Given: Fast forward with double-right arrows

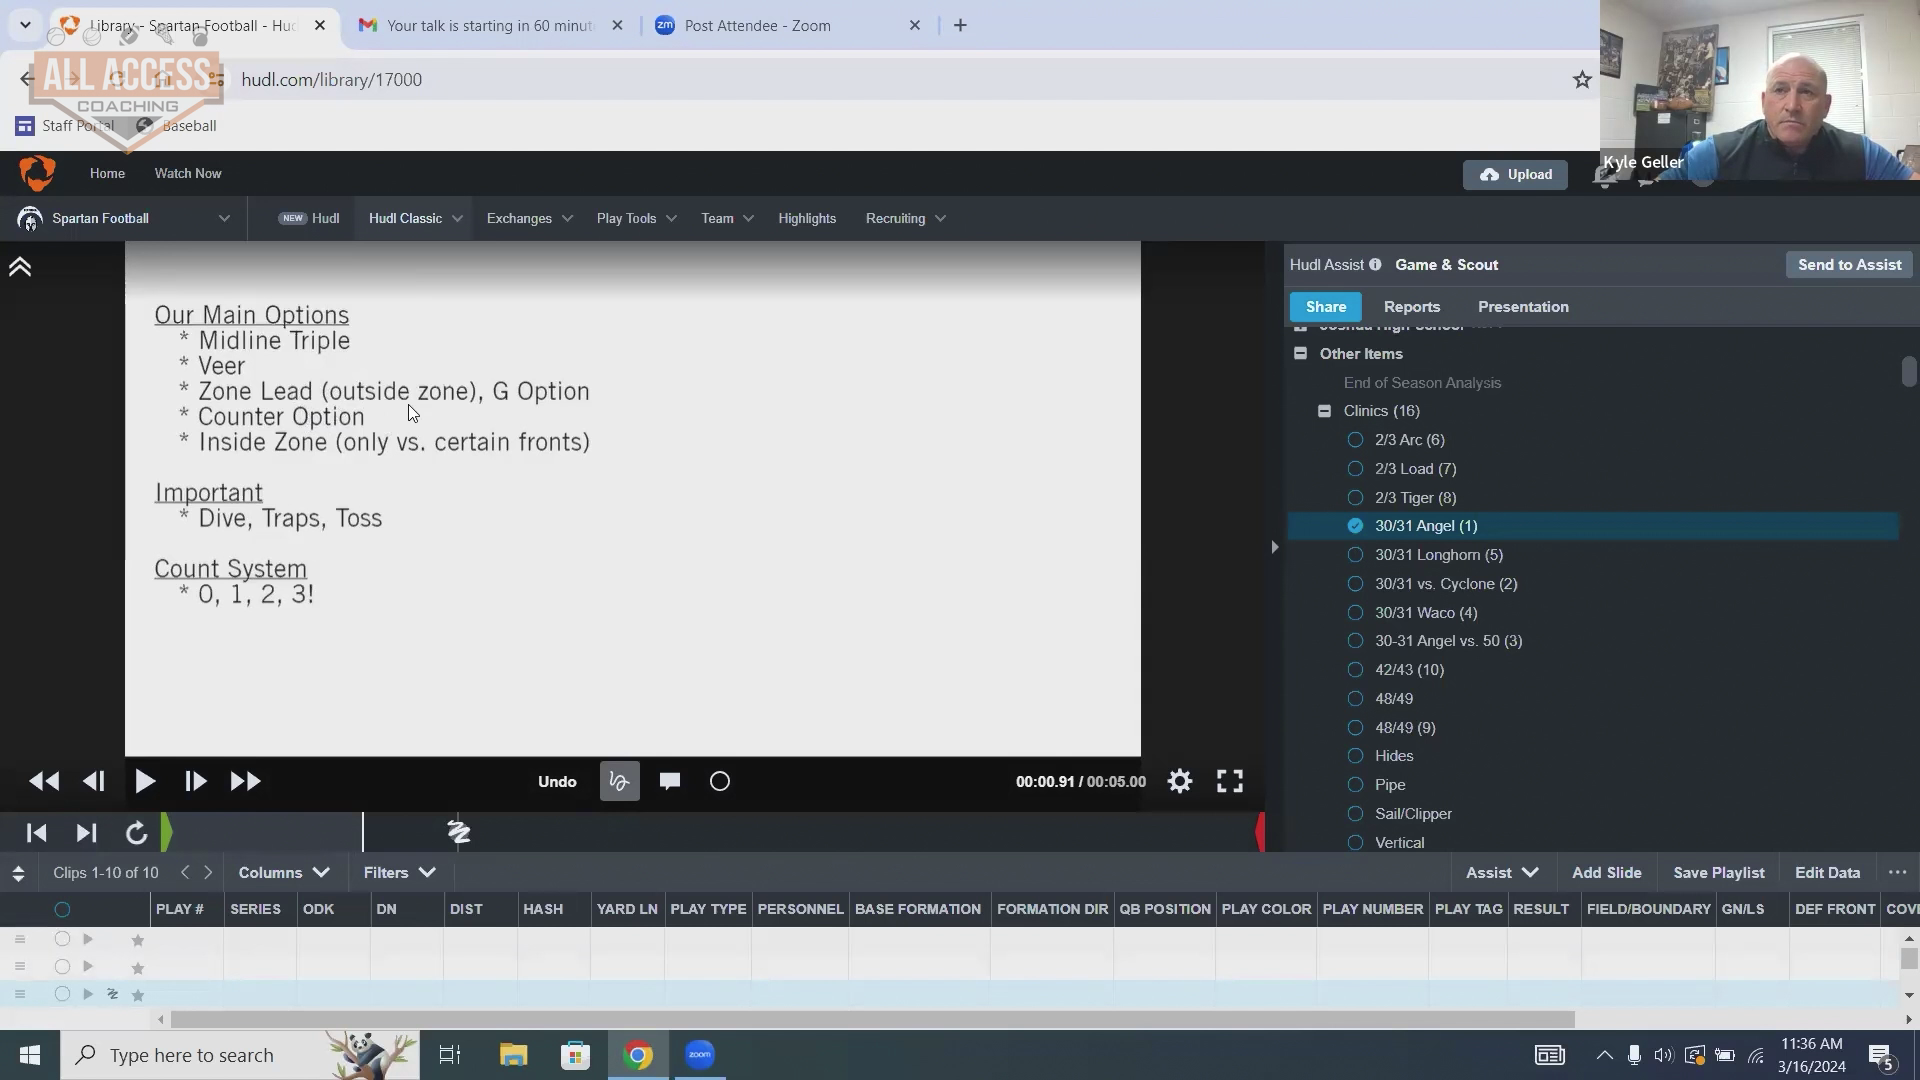Looking at the screenshot, I should [246, 782].
